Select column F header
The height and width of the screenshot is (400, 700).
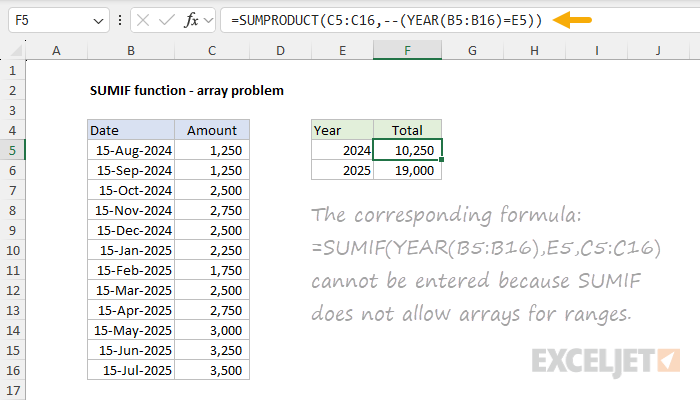click(408, 50)
